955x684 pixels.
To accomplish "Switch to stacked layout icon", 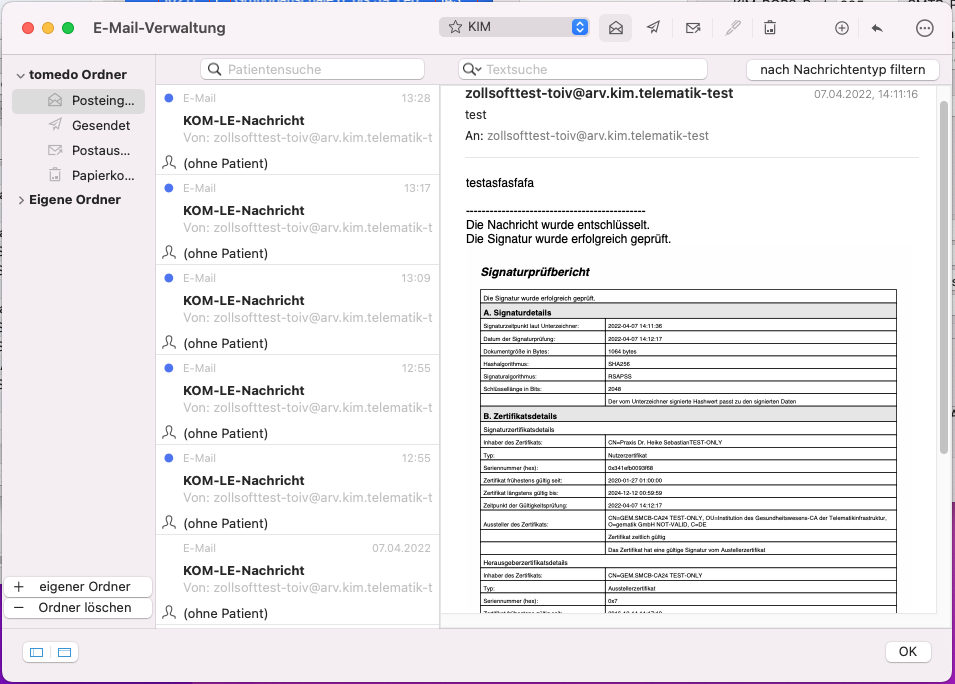I will (65, 652).
